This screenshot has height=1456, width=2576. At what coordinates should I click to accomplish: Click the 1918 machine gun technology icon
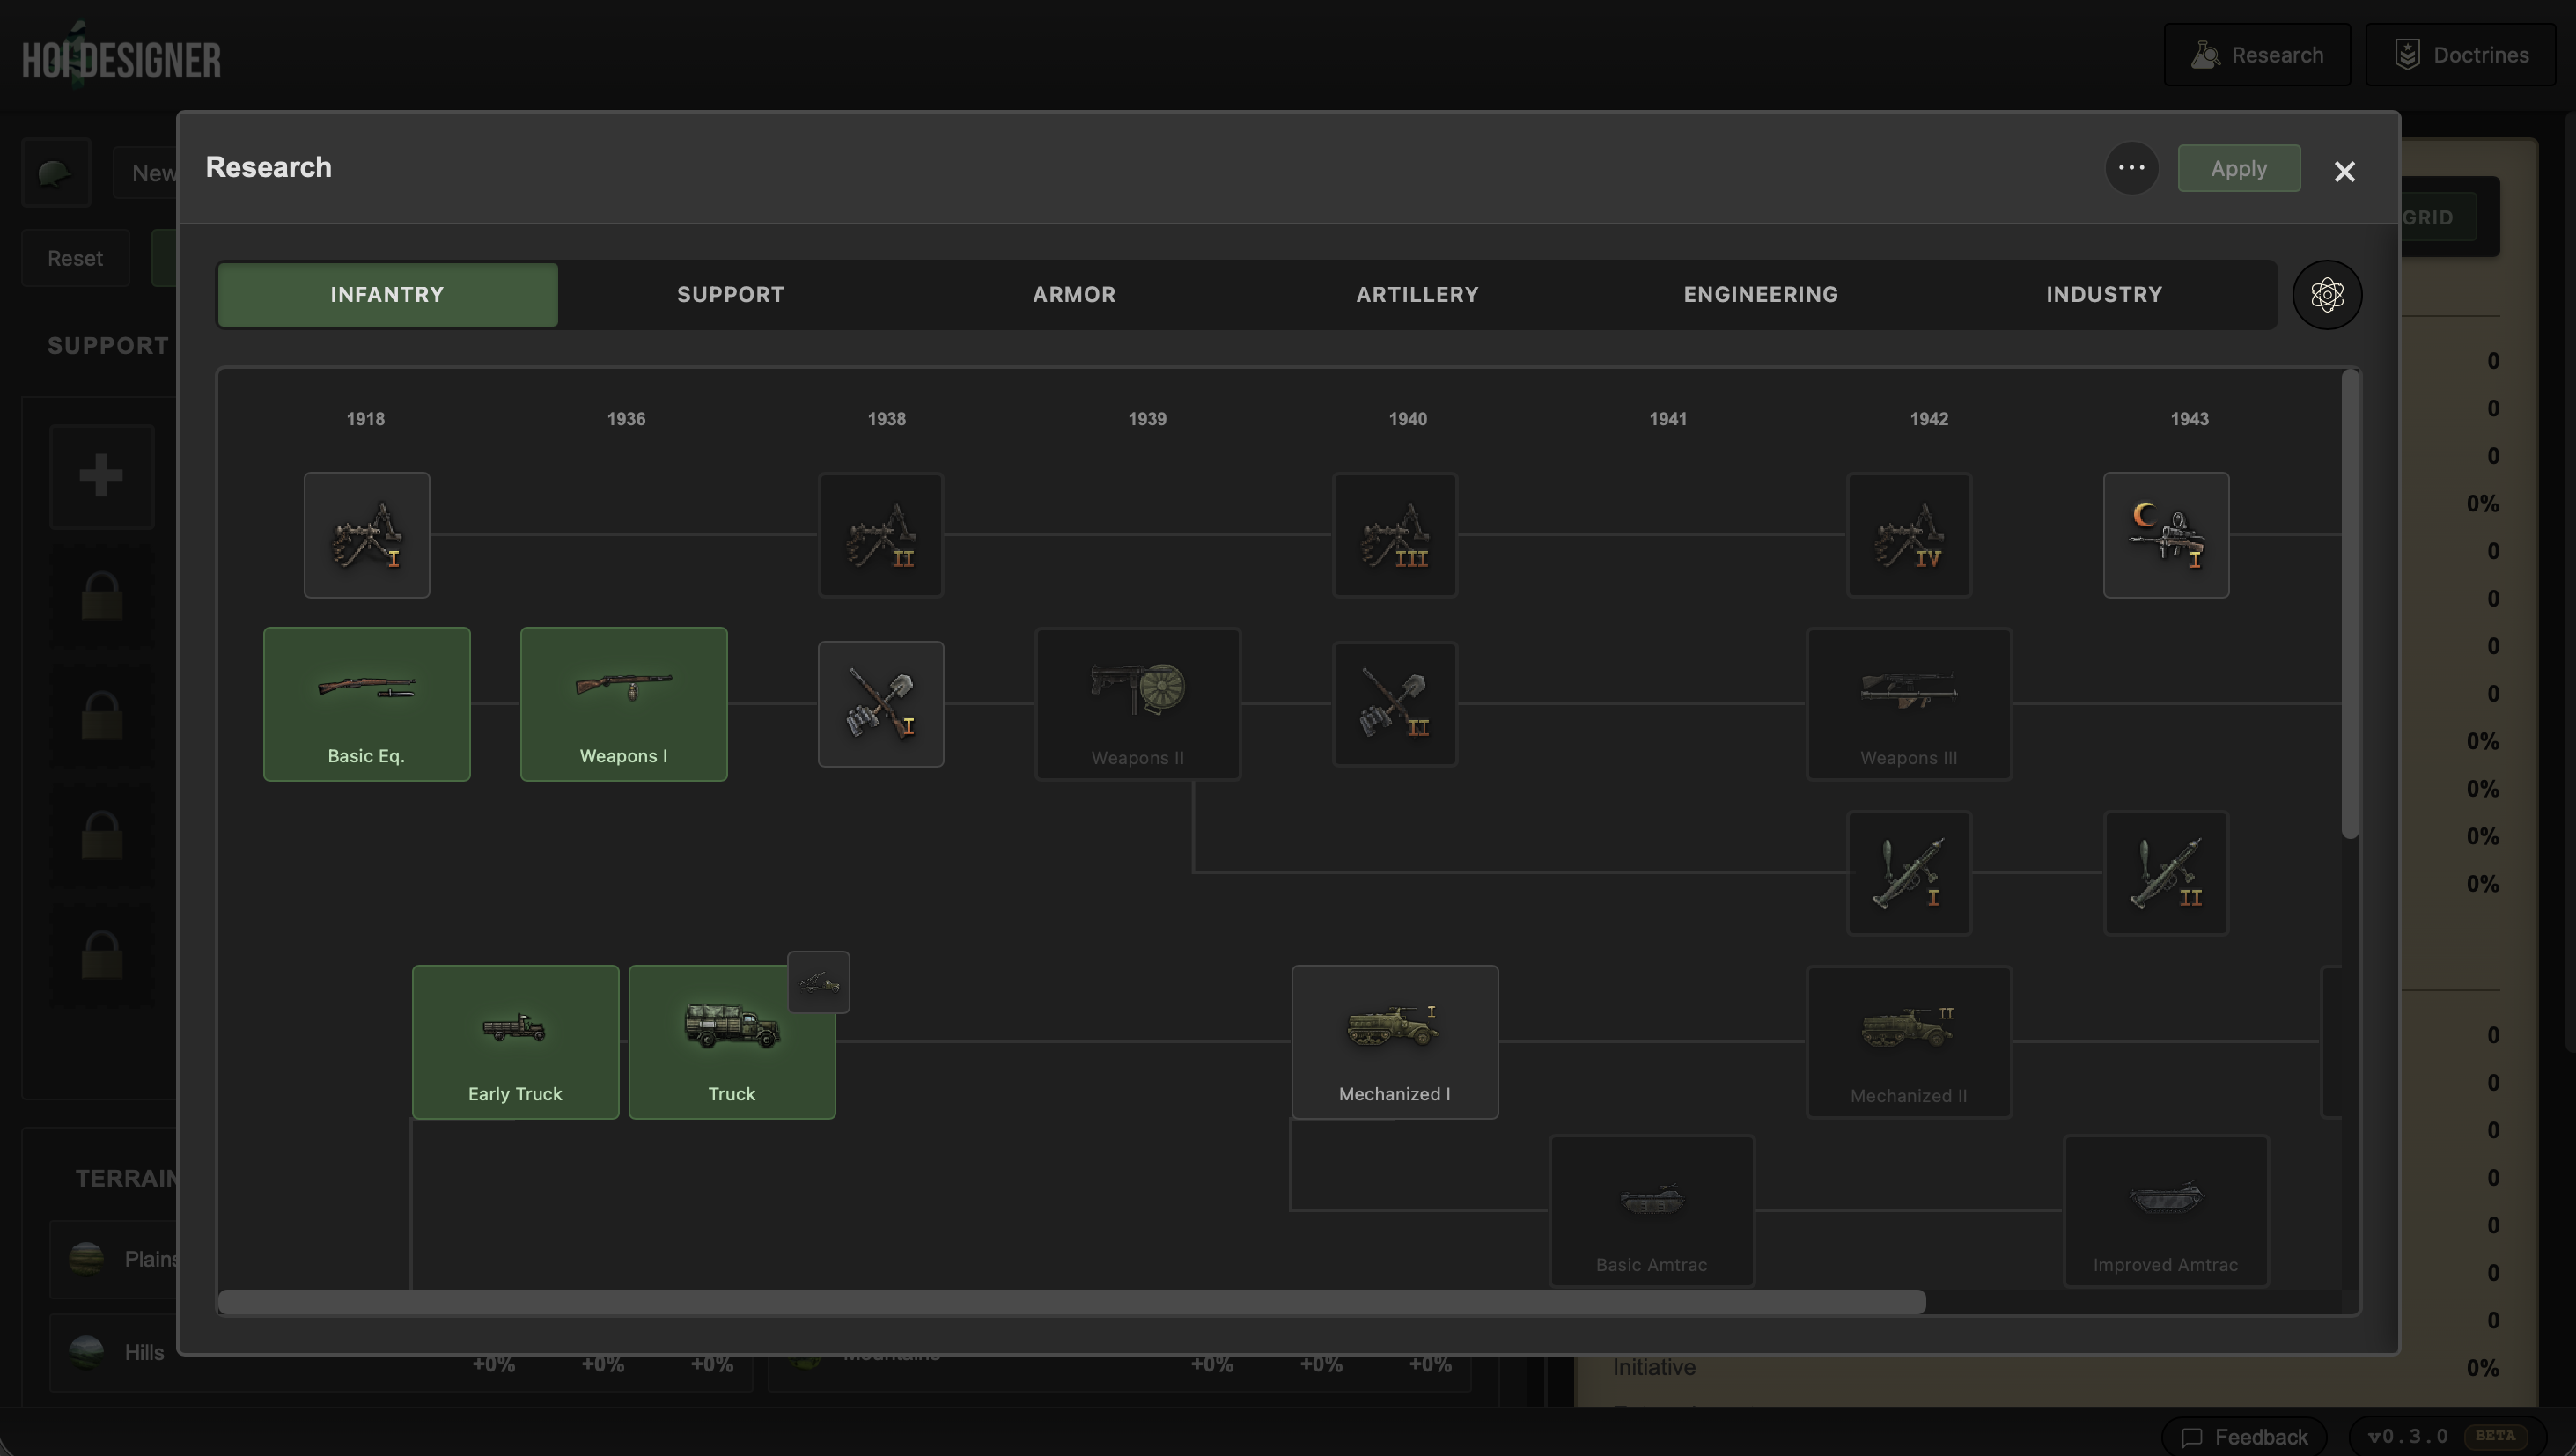366,535
